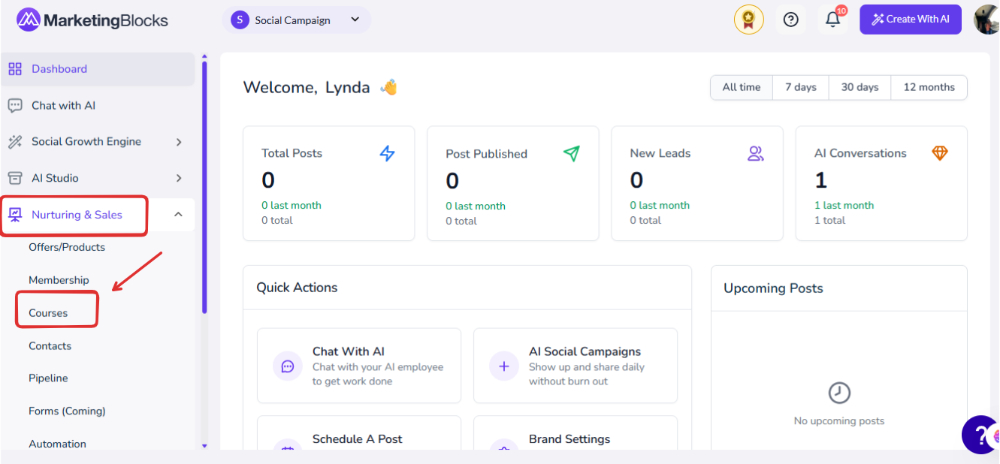Image resolution: width=1000 pixels, height=464 pixels.
Task: Open the Brand Settings quick action
Action: pyautogui.click(x=575, y=433)
